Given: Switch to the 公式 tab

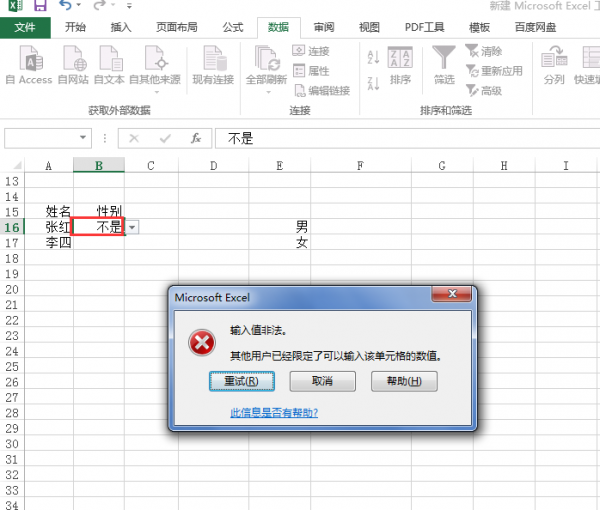Looking at the screenshot, I should 233,28.
